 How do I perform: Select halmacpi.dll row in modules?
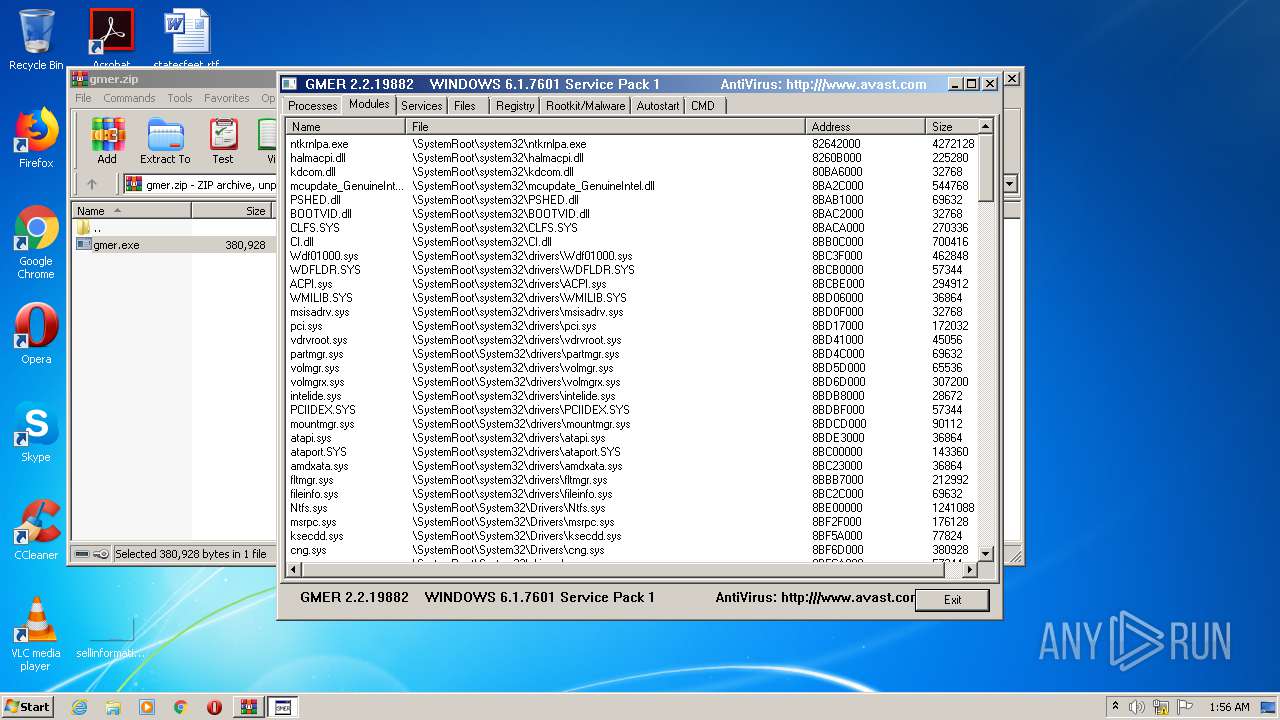click(x=631, y=158)
